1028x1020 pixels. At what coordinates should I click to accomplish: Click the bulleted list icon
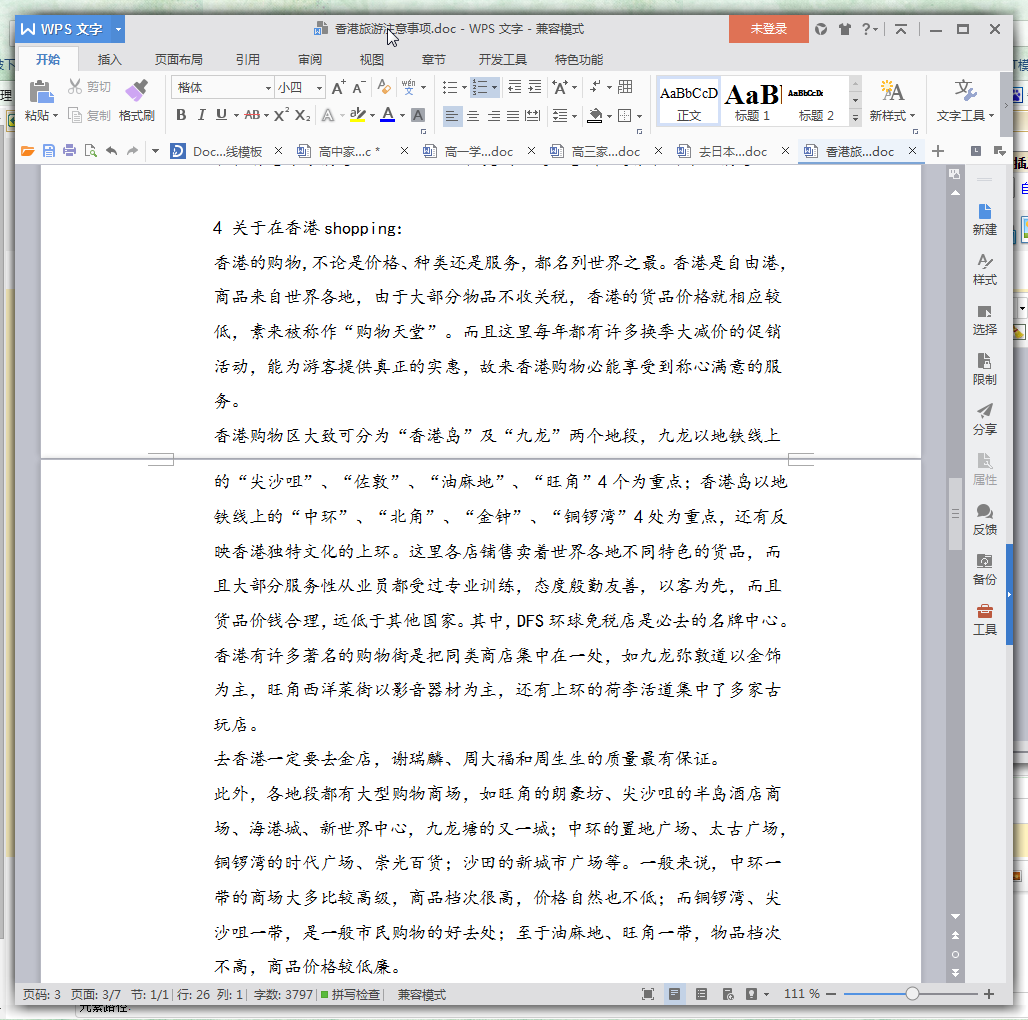tap(450, 87)
